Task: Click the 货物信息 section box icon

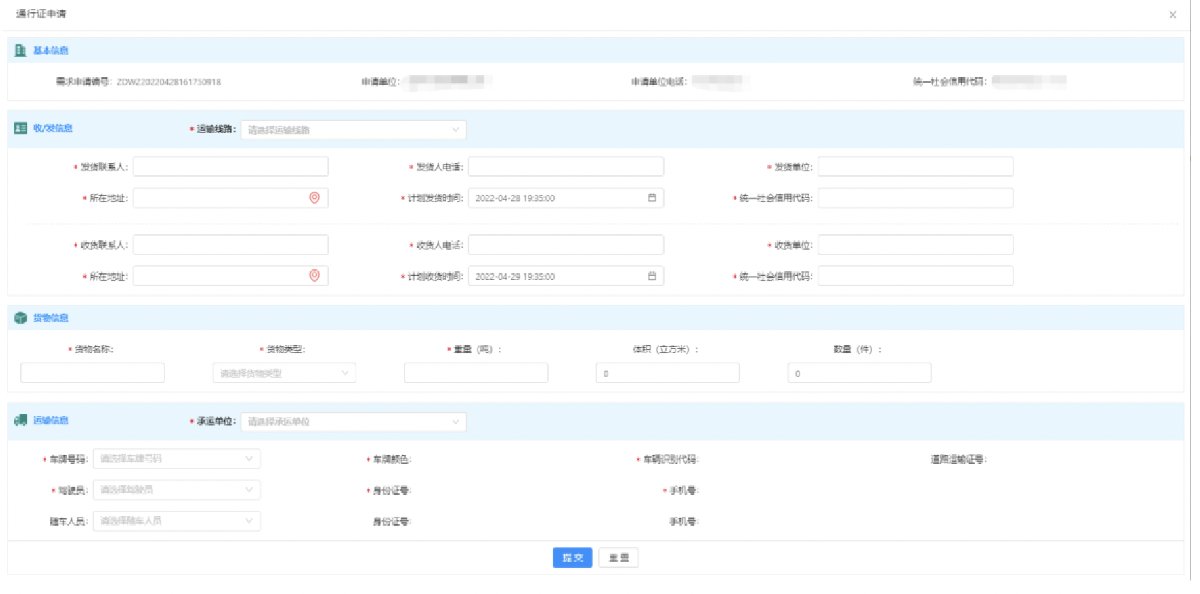Action: click(x=21, y=318)
